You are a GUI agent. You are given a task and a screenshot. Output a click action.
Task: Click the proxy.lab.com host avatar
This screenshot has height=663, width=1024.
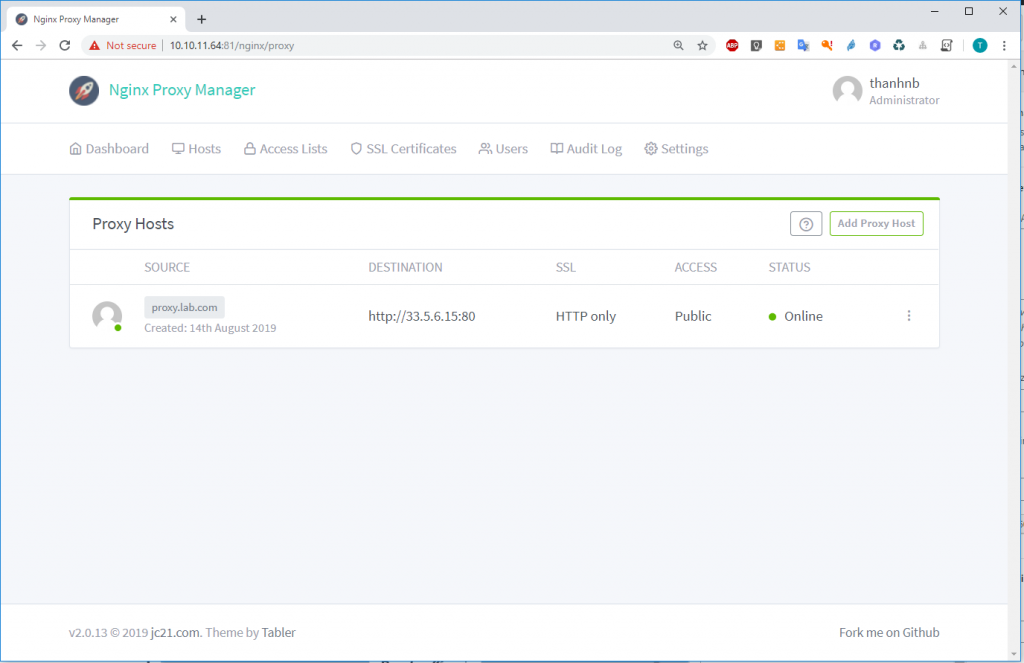pos(107,316)
